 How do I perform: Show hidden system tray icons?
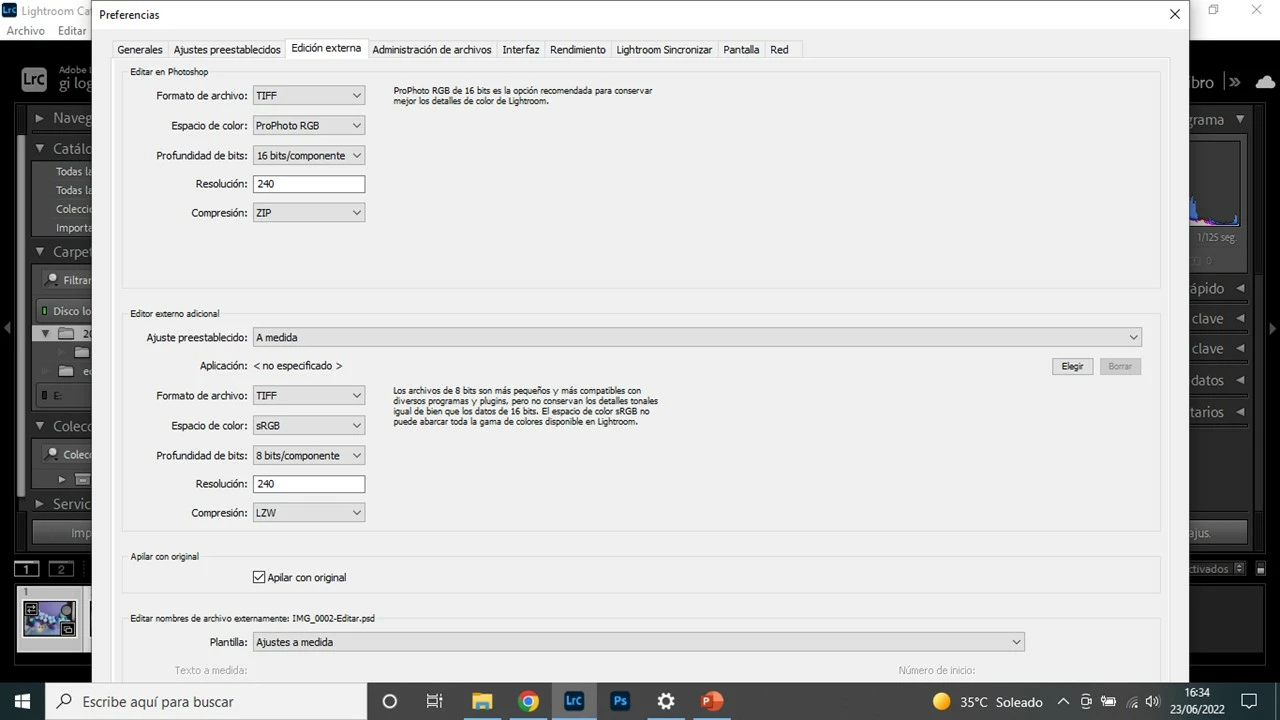(1063, 702)
